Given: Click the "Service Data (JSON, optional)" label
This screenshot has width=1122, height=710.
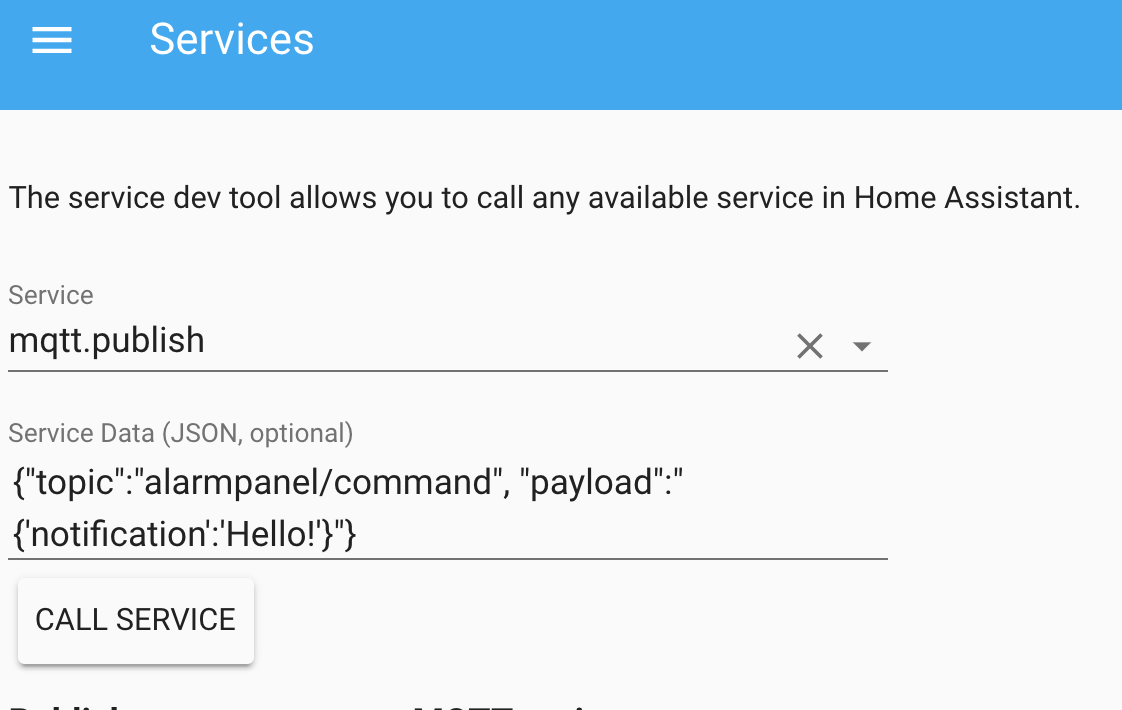Looking at the screenshot, I should 181,433.
